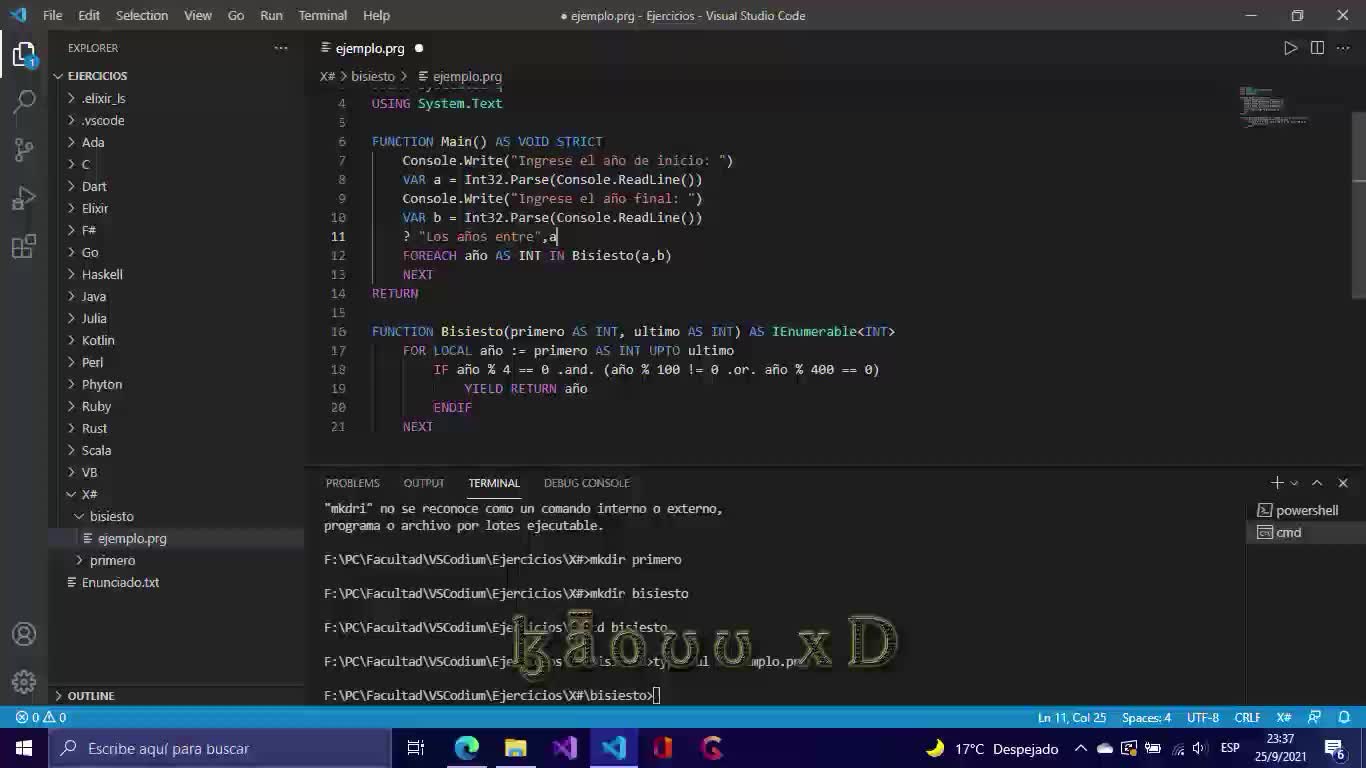Select the cmd terminal instance

(1305, 533)
